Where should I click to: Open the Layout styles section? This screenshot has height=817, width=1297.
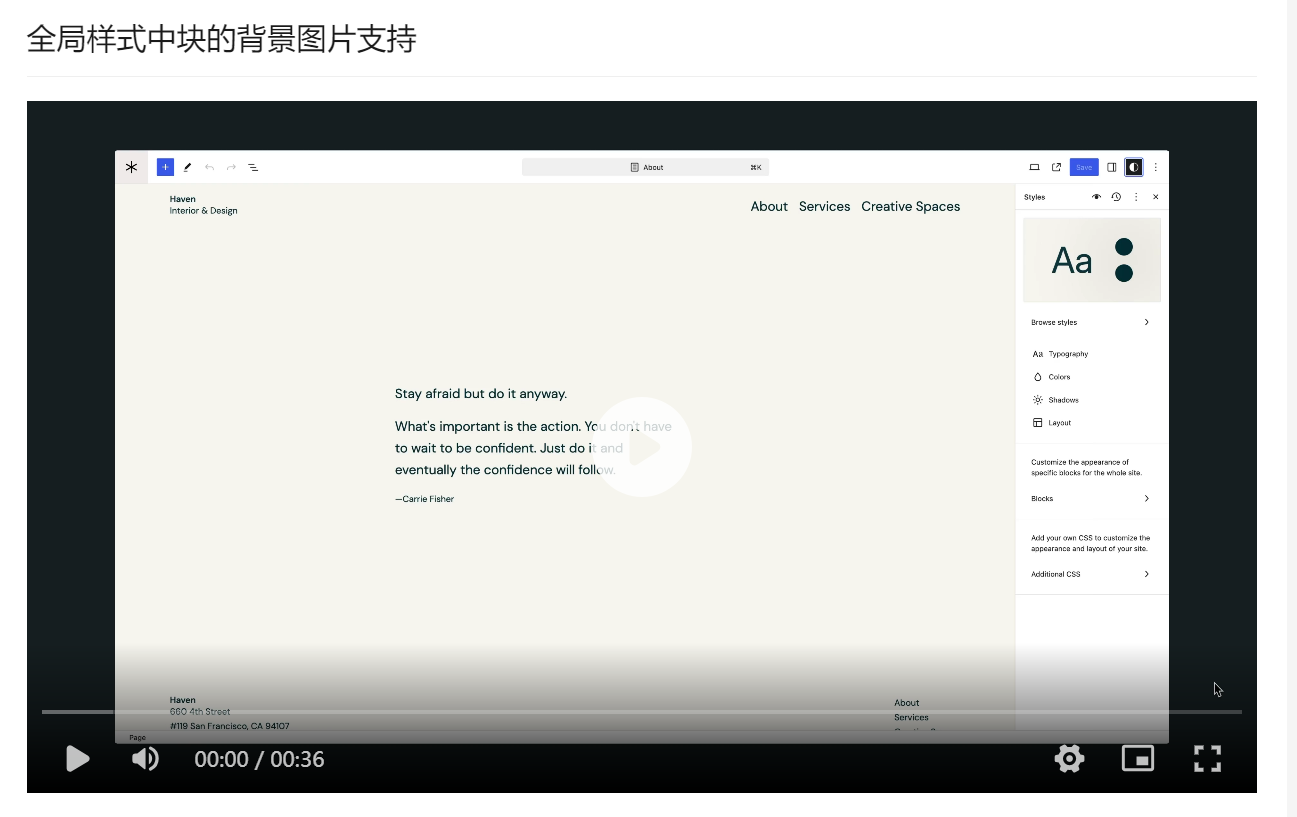click(1059, 422)
